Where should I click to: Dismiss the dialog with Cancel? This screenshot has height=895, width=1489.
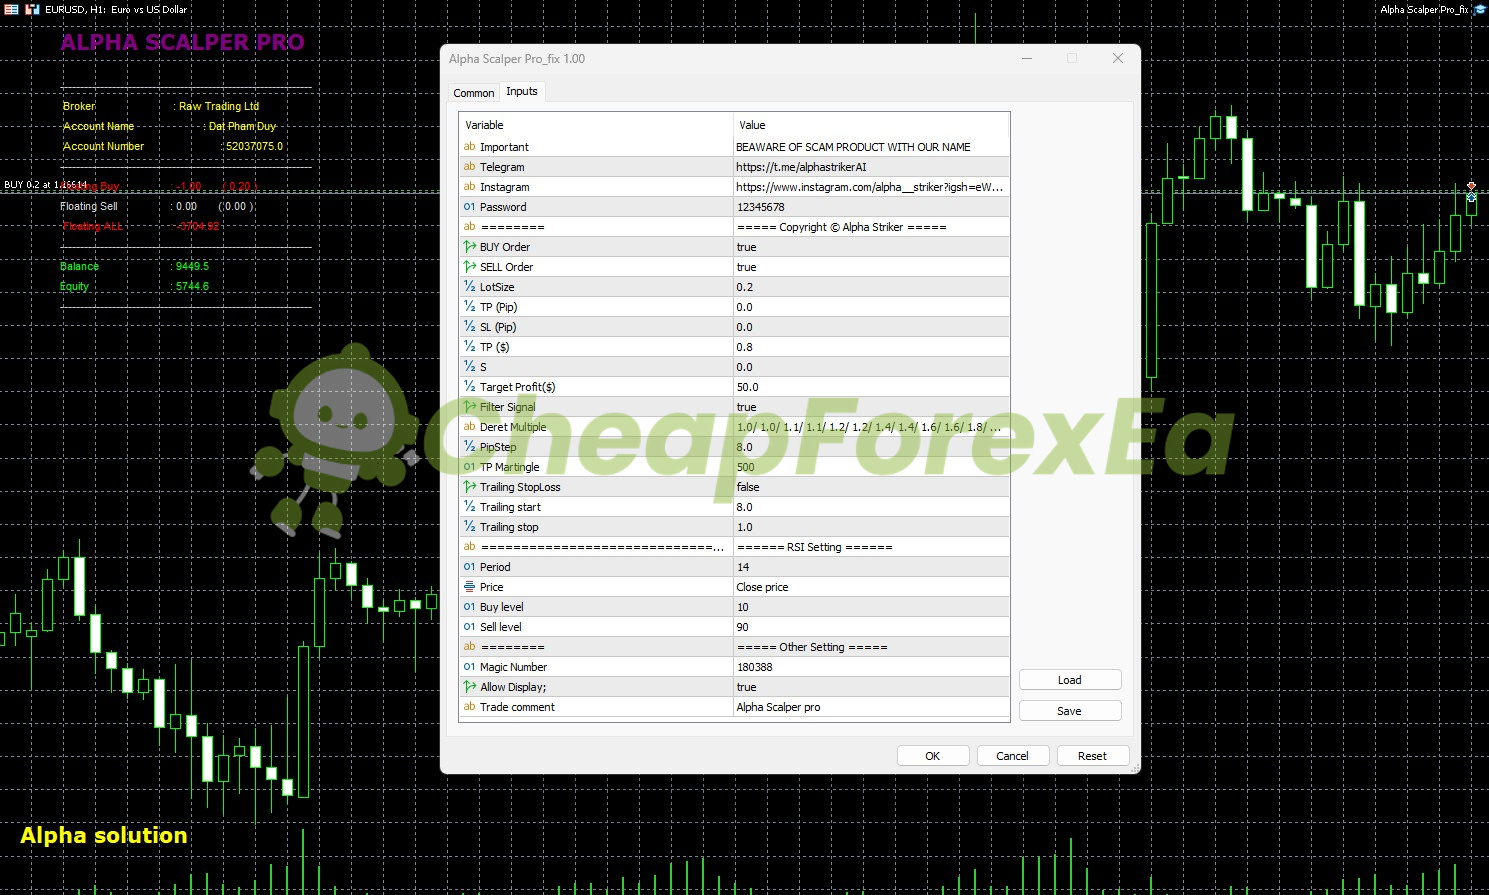tap(1013, 756)
